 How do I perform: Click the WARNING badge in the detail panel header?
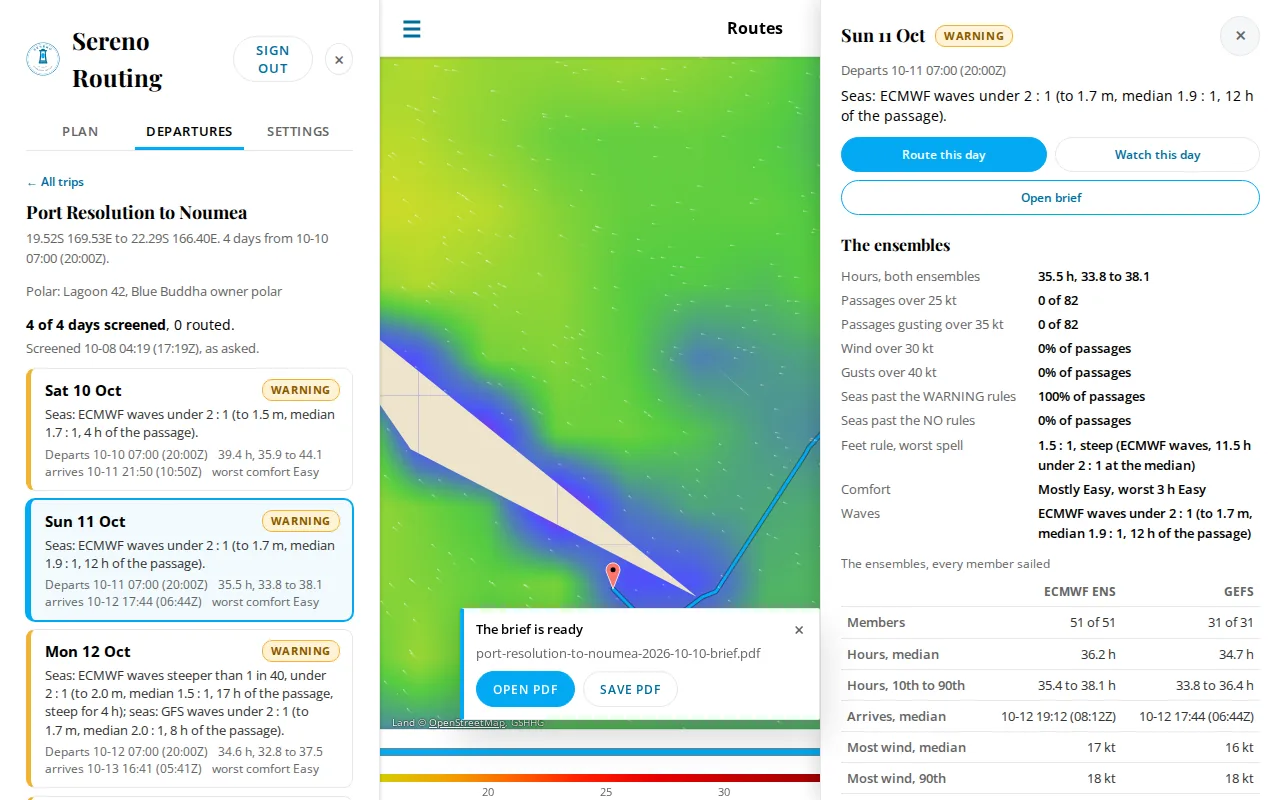click(x=974, y=36)
